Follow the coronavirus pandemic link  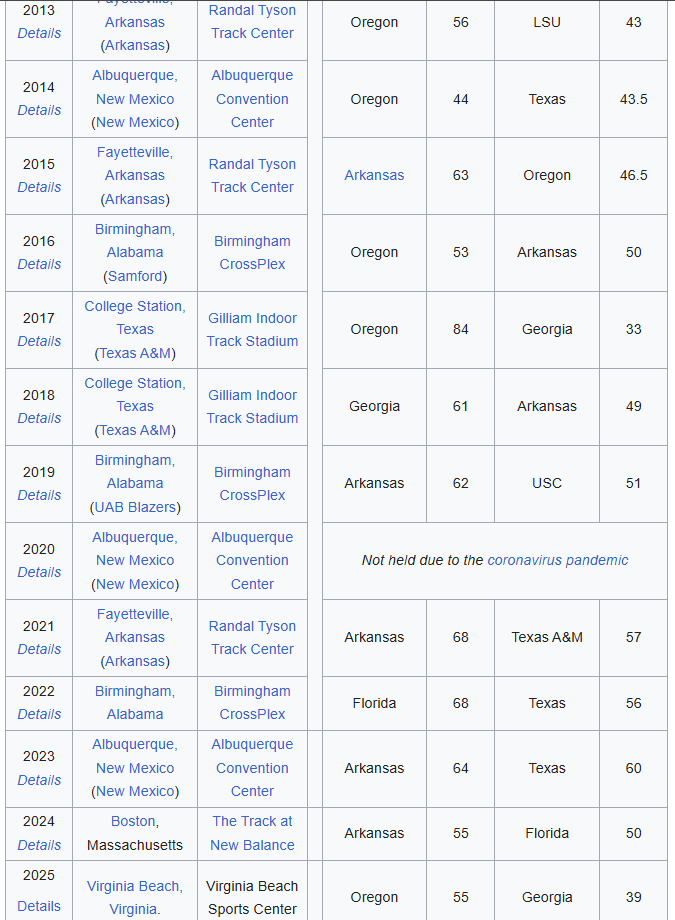(x=558, y=560)
